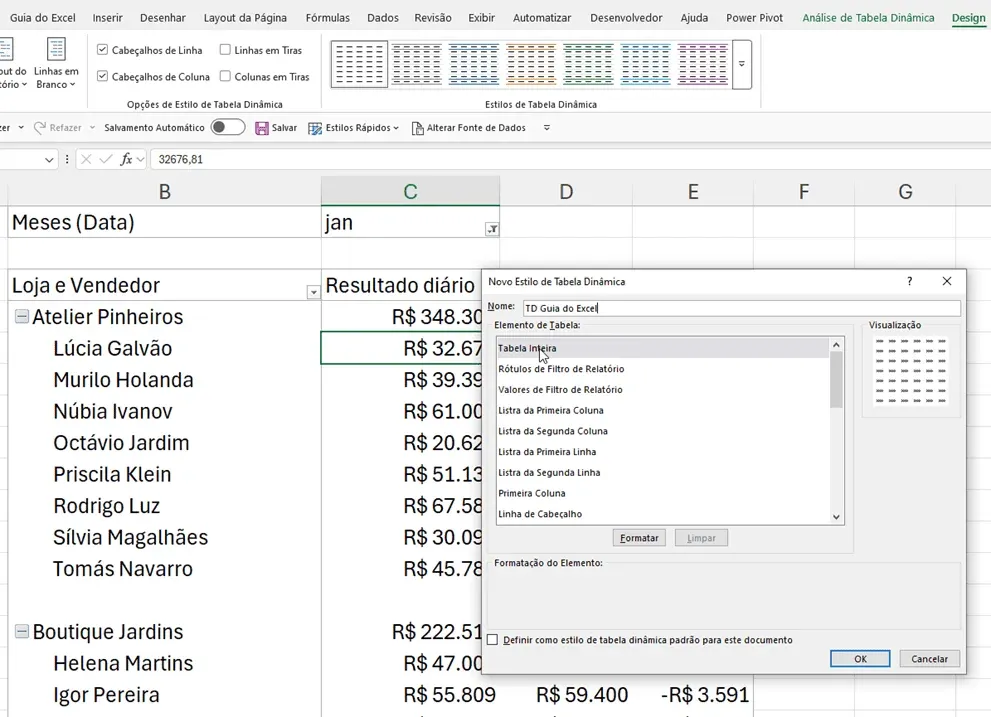The width and height of the screenshot is (991, 717).
Task: Click the Formatar button
Action: (x=639, y=538)
